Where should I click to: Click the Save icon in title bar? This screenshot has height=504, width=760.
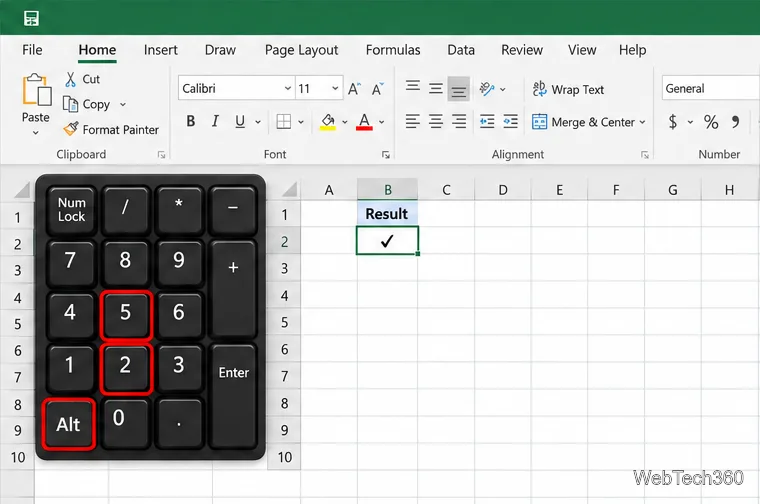(x=32, y=18)
